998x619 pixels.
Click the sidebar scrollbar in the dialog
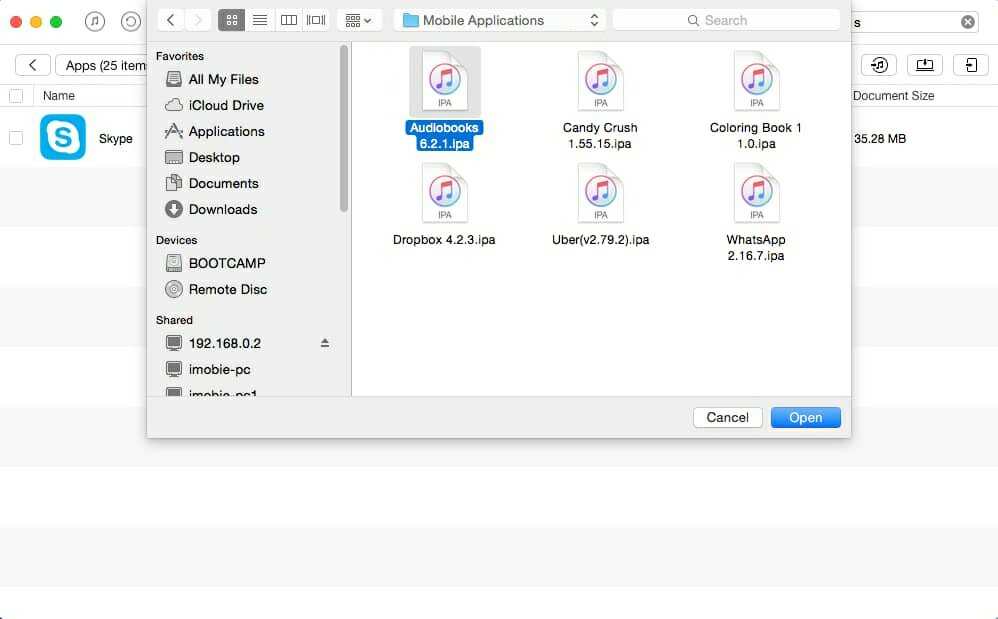[344, 129]
